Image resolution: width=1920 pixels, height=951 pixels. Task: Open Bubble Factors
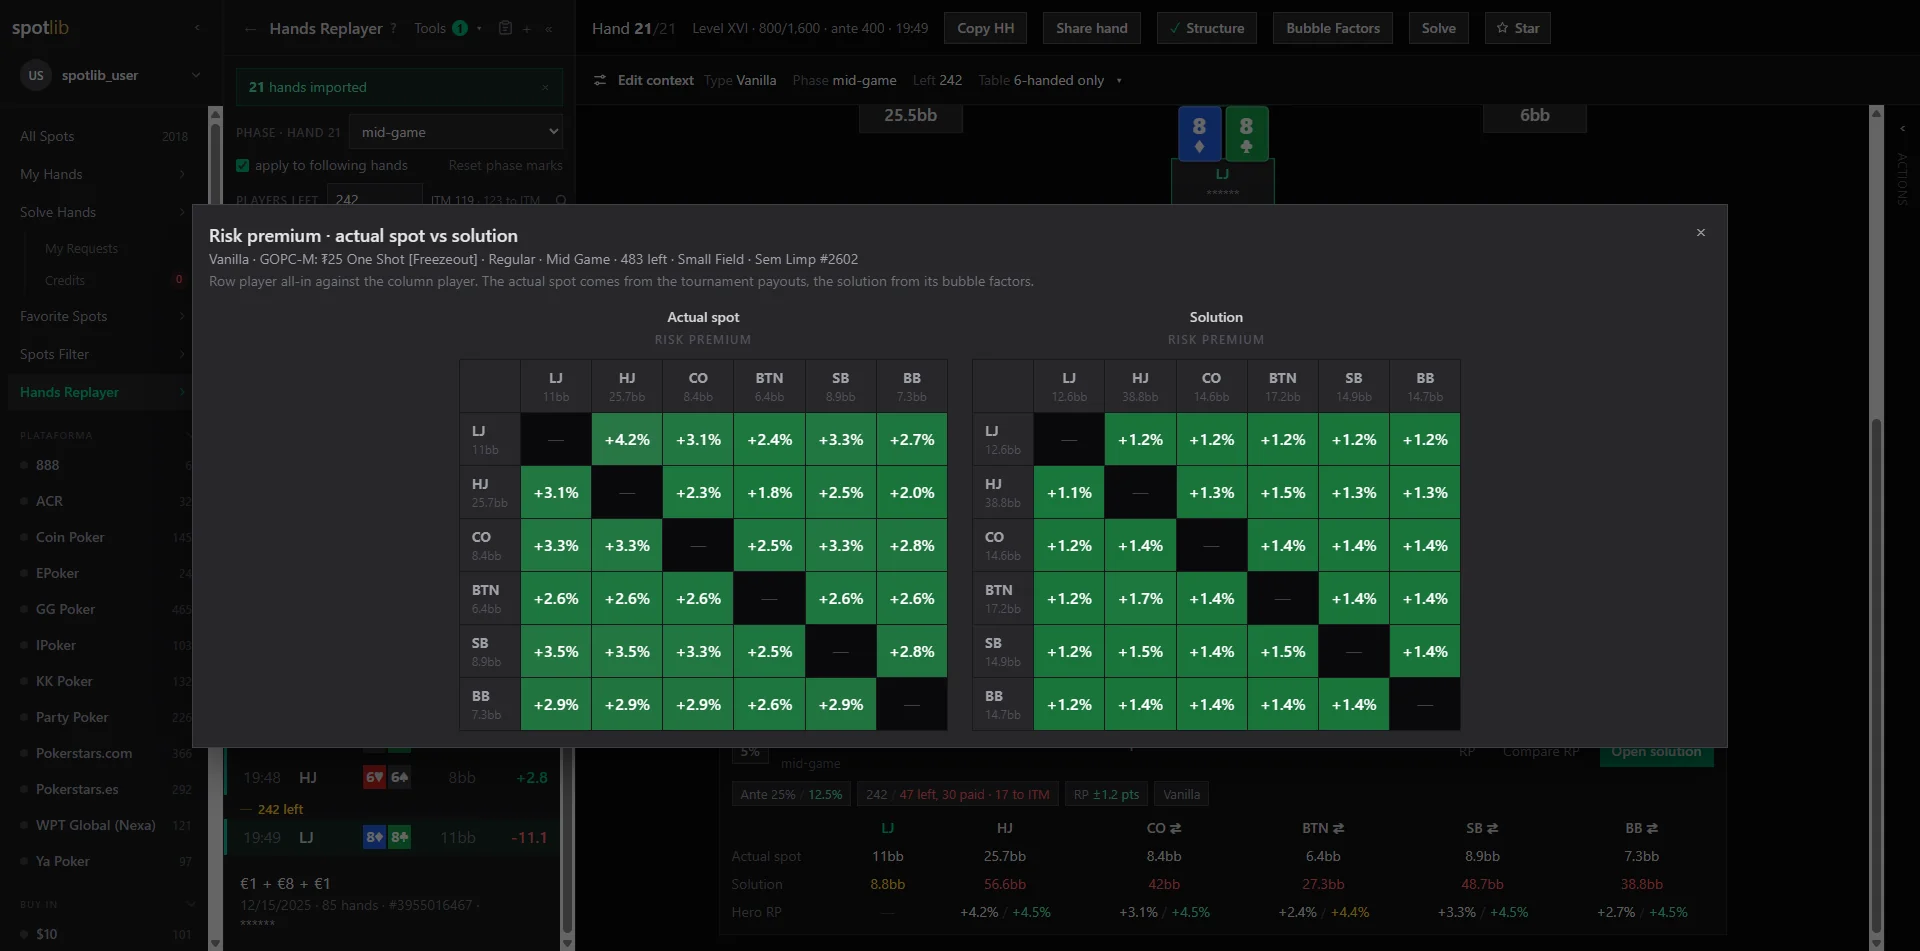click(x=1333, y=28)
